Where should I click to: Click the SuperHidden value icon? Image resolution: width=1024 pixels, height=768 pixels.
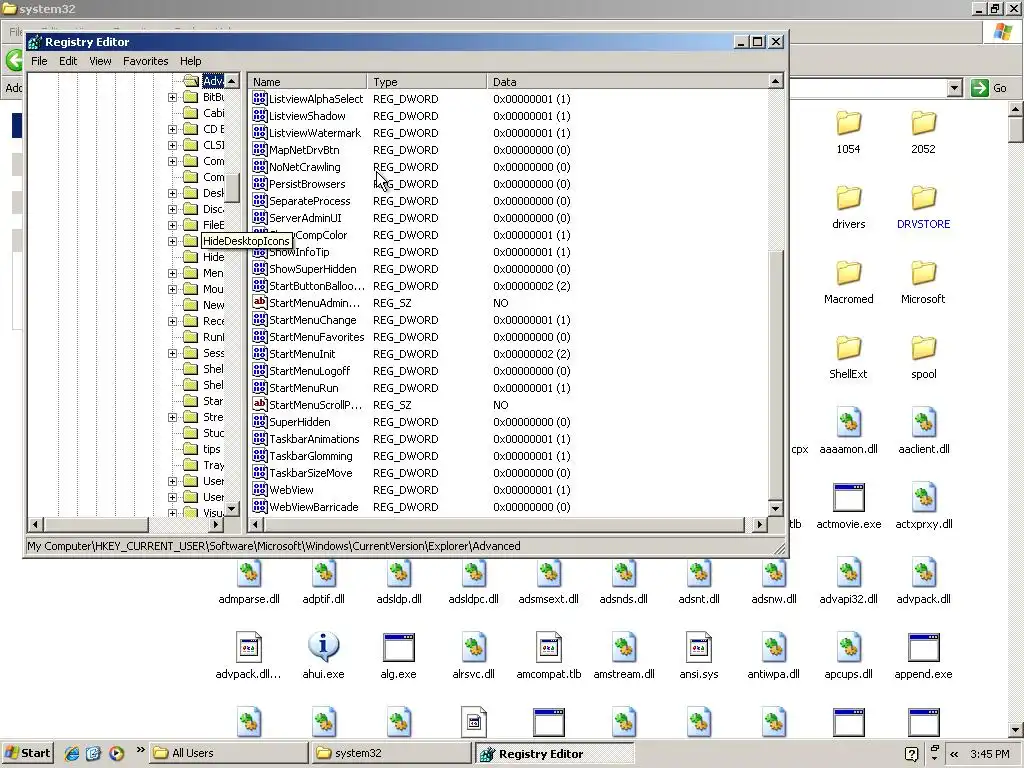[x=259, y=421]
